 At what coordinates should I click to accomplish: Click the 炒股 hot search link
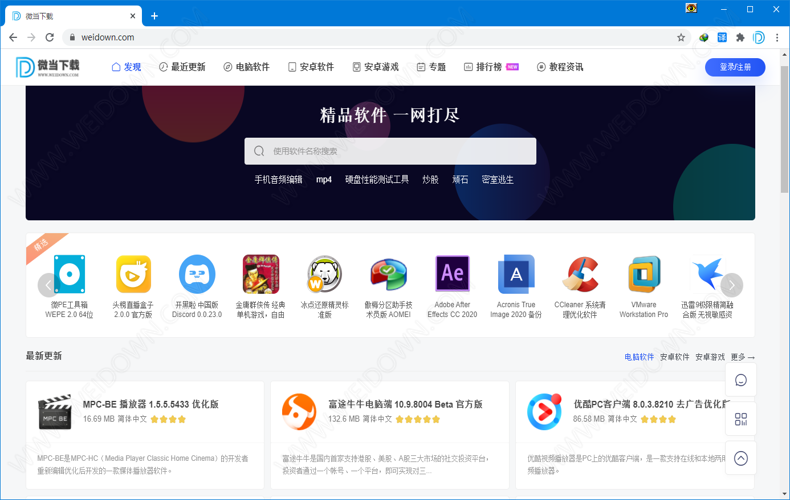430,179
